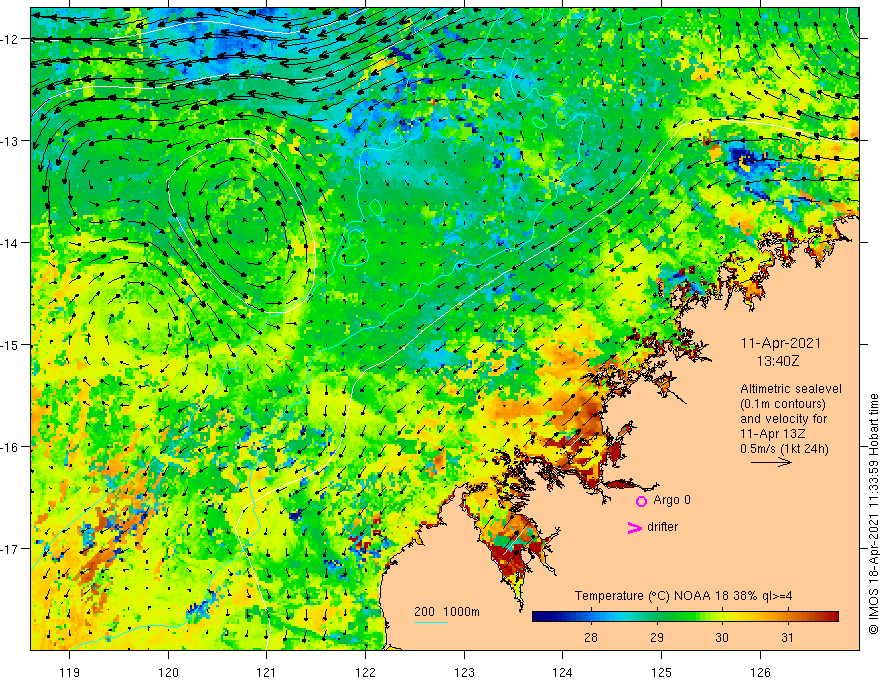Click colorbar tick label 30
This screenshot has height=680, width=880.
coord(722,637)
